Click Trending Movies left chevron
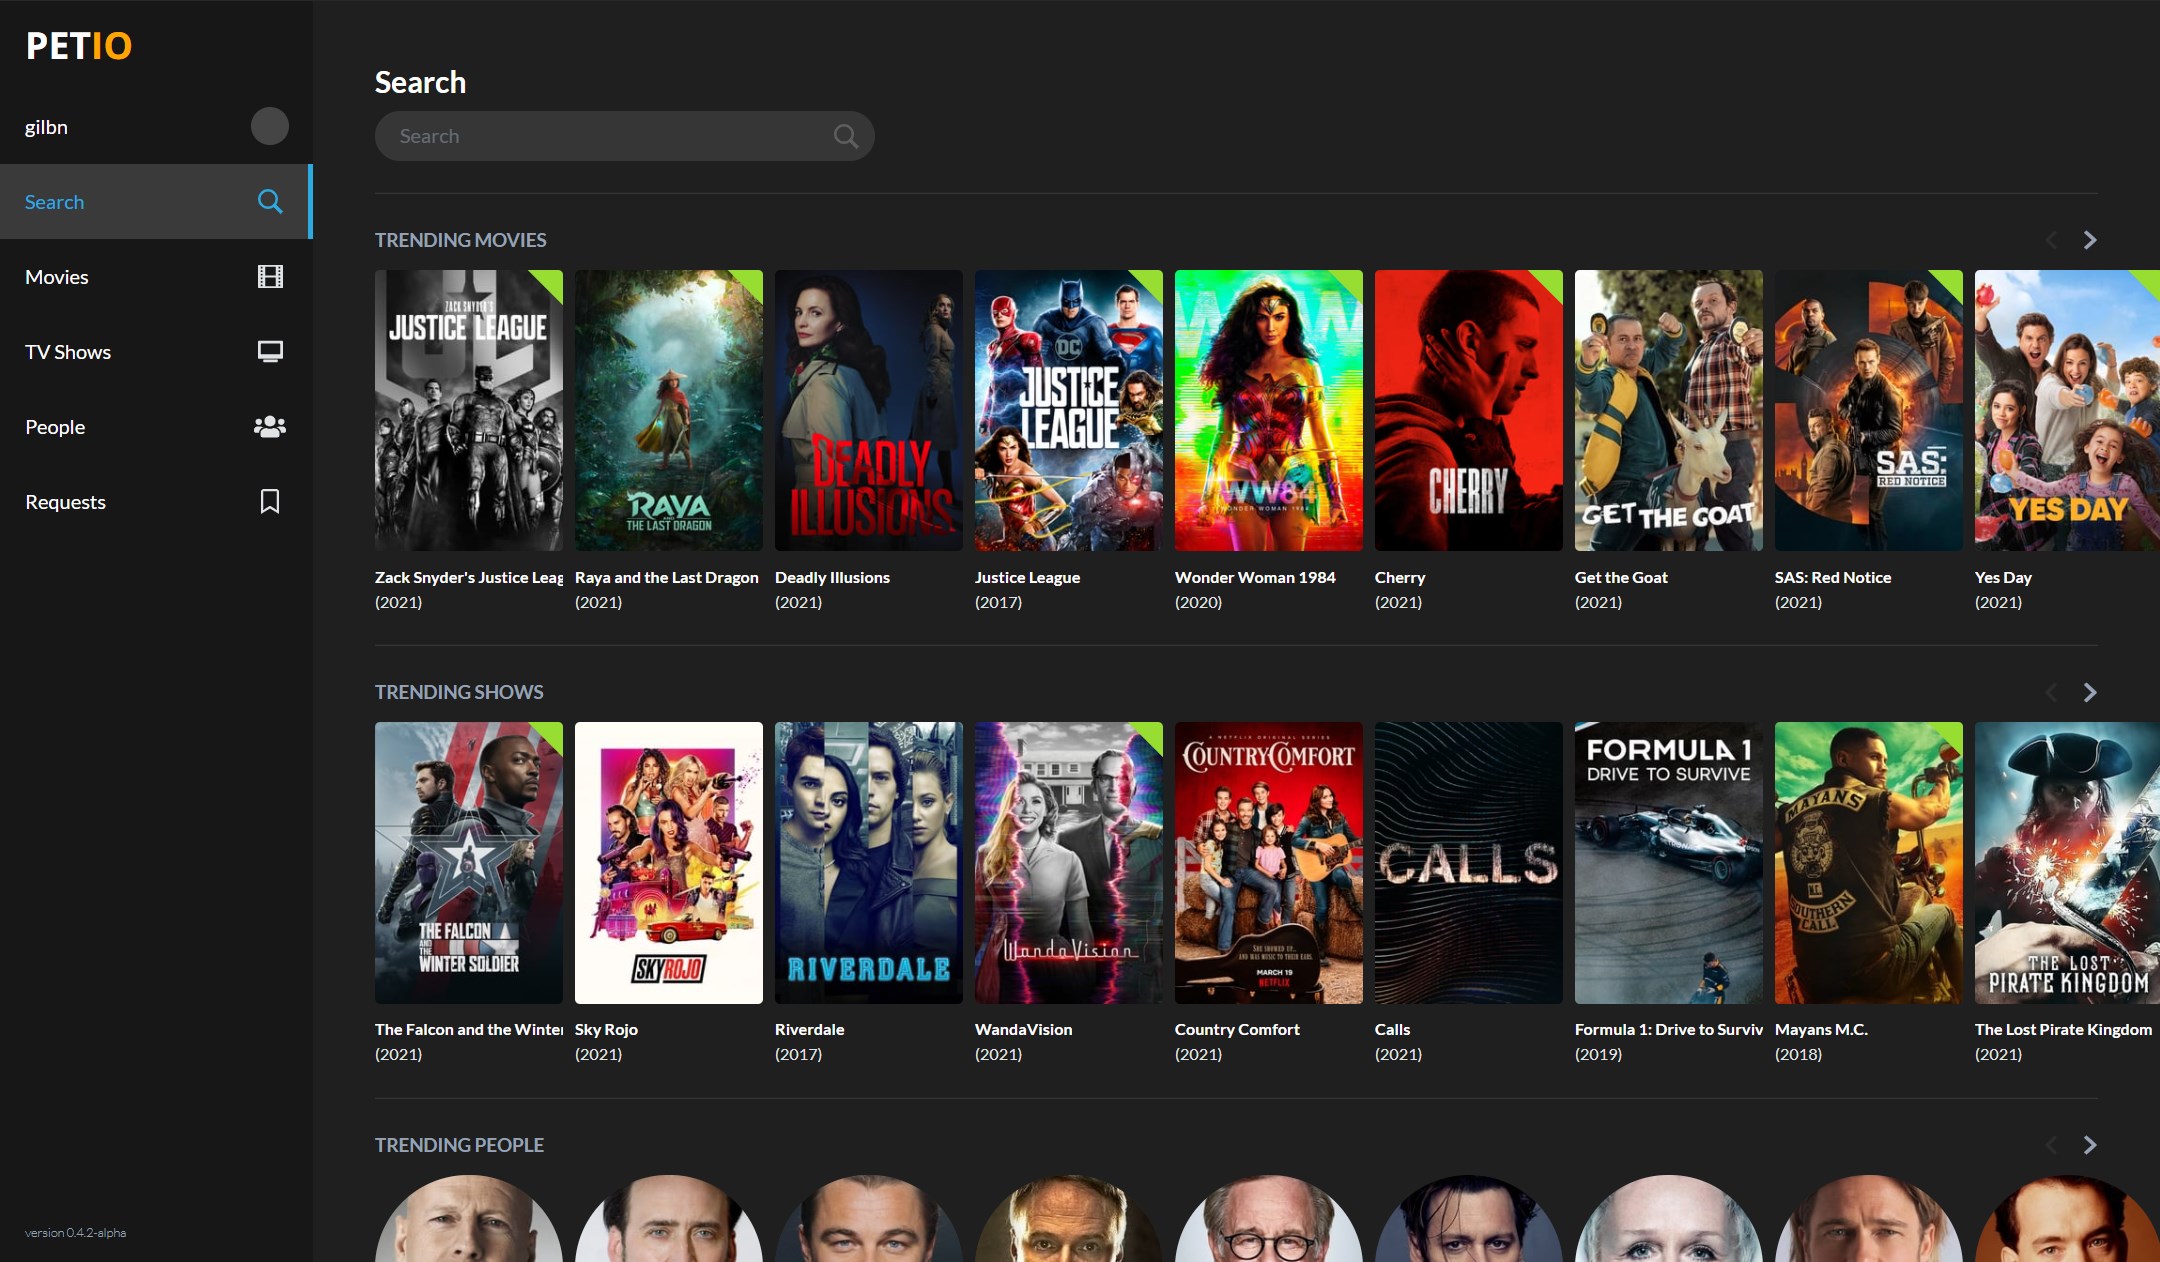Viewport: 2160px width, 1262px height. click(2051, 240)
